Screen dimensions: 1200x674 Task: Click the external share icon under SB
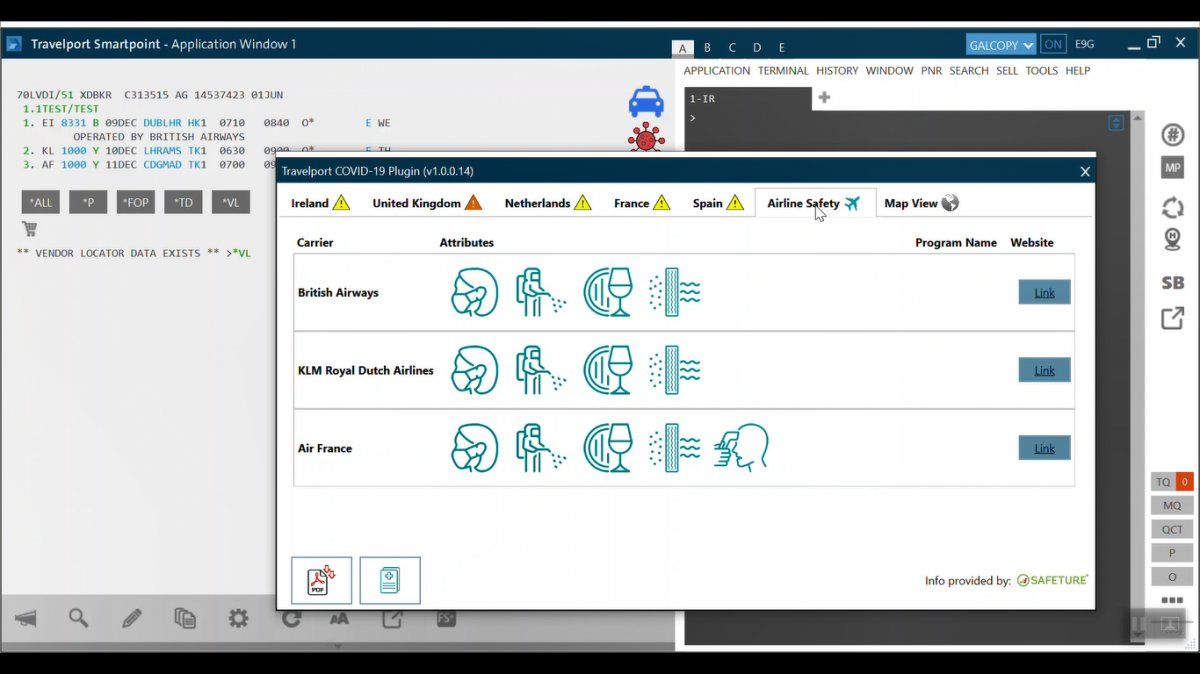pyautogui.click(x=1170, y=316)
